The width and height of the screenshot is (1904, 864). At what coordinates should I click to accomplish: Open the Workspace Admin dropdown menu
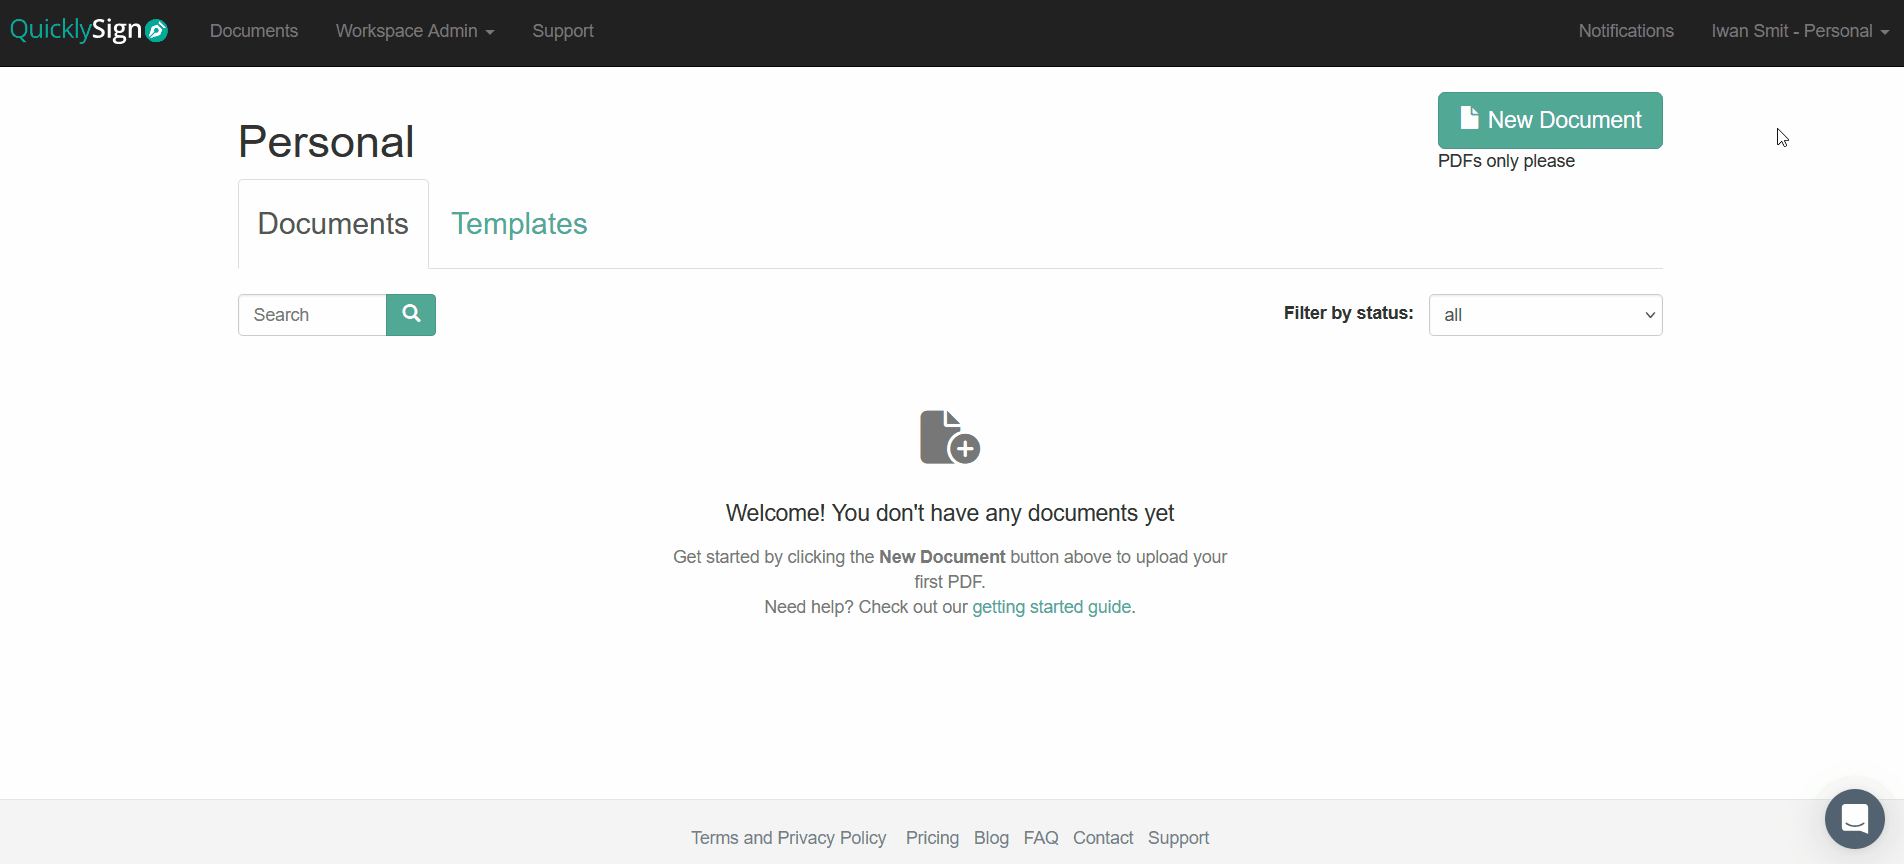[415, 31]
